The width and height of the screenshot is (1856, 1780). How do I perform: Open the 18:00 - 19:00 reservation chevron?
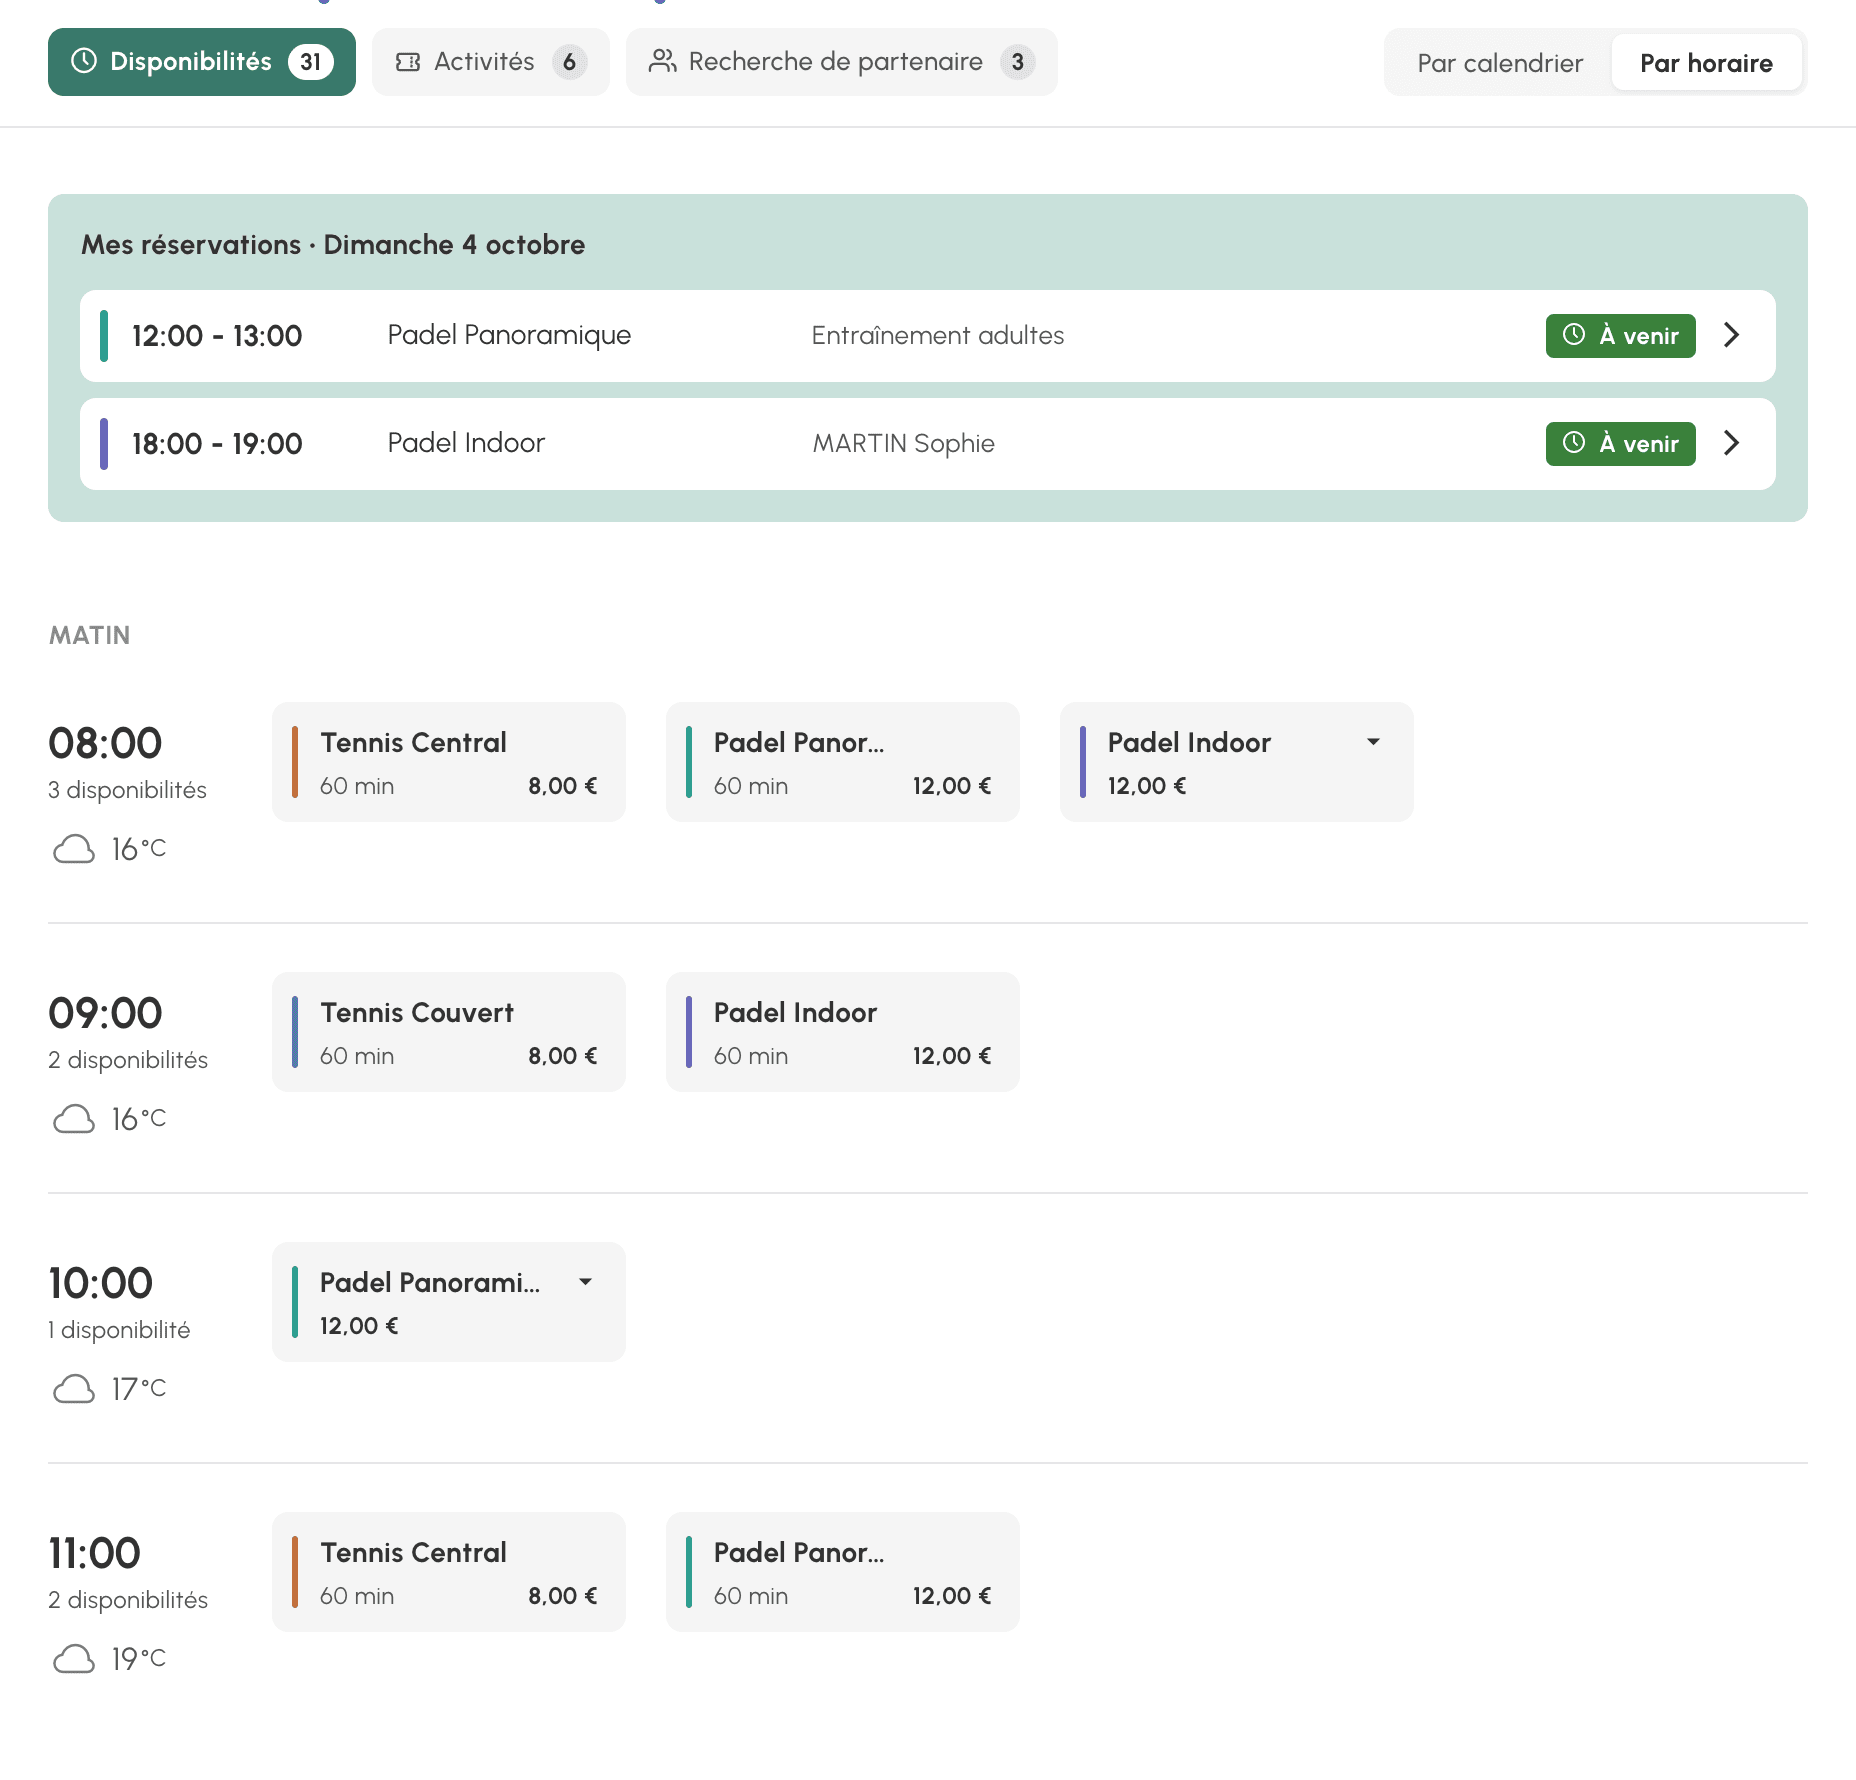click(1732, 443)
